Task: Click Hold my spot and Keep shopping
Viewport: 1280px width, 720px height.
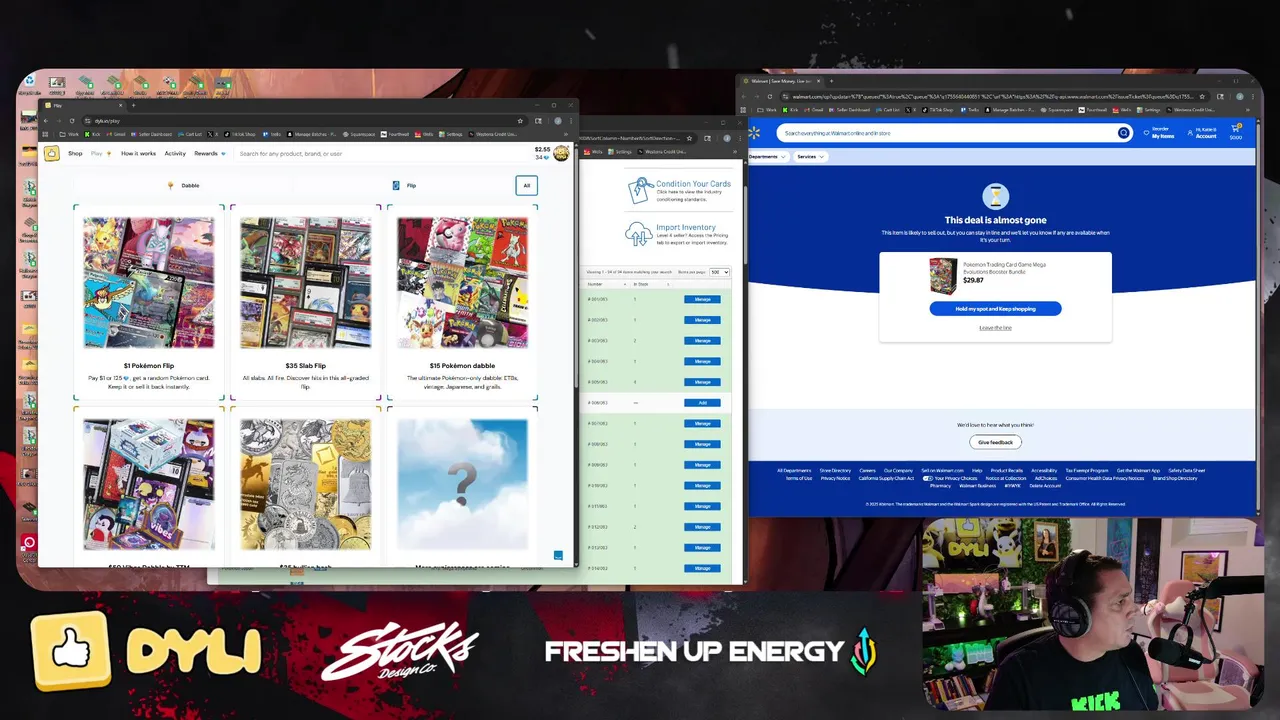Action: coord(995,309)
